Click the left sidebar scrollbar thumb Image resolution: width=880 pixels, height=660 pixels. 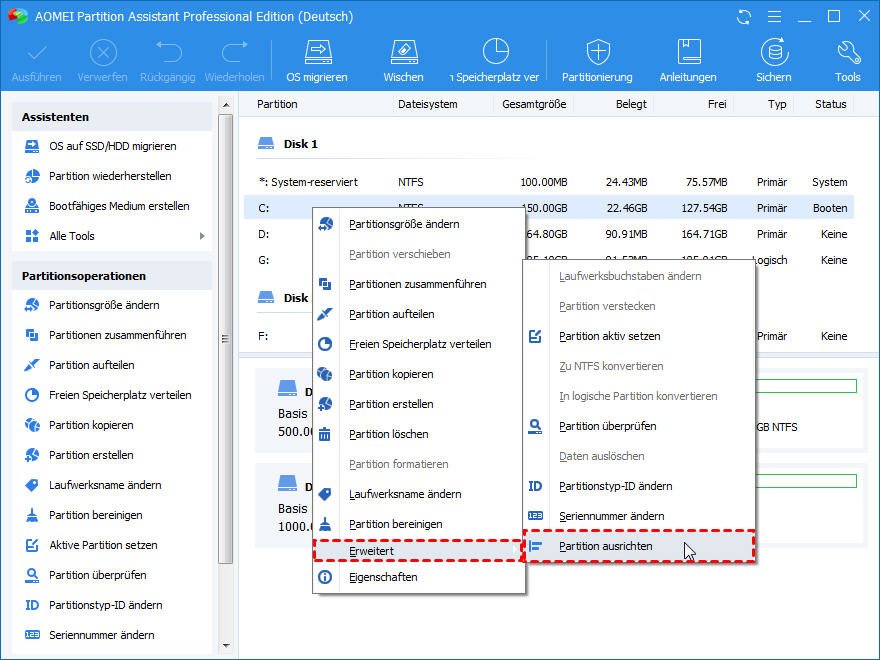coord(226,339)
